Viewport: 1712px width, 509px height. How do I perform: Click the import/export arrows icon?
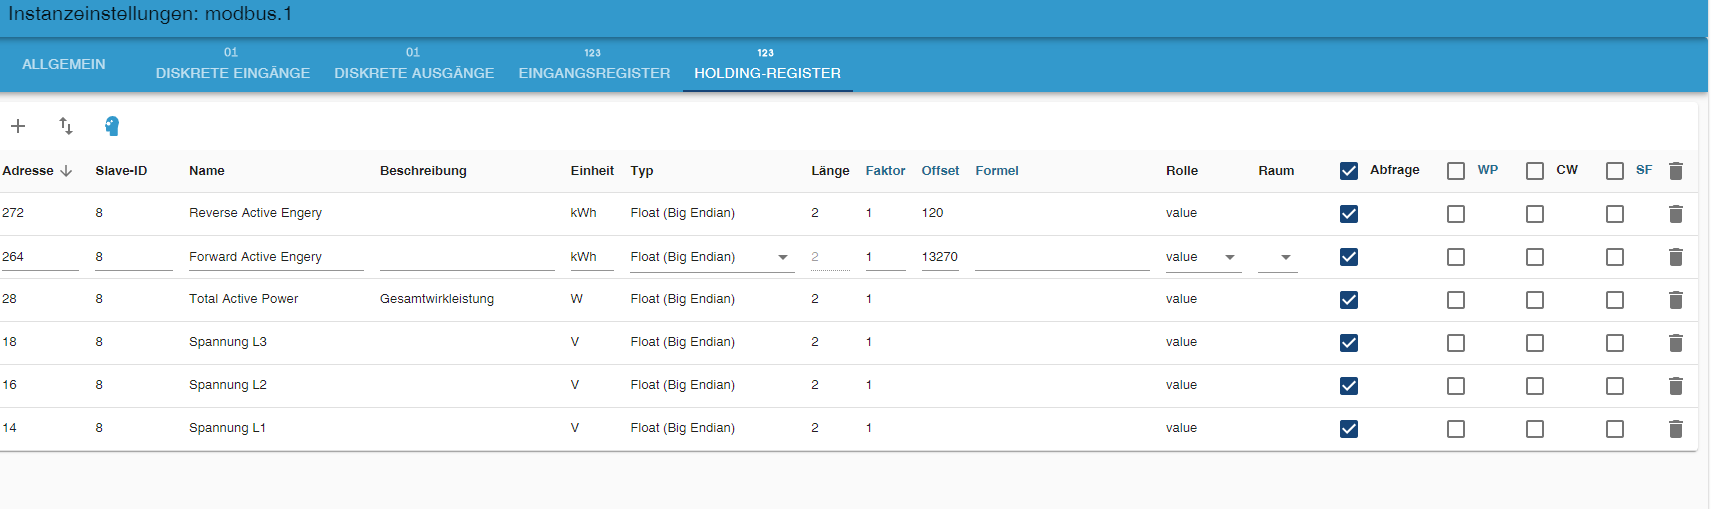pyautogui.click(x=66, y=126)
